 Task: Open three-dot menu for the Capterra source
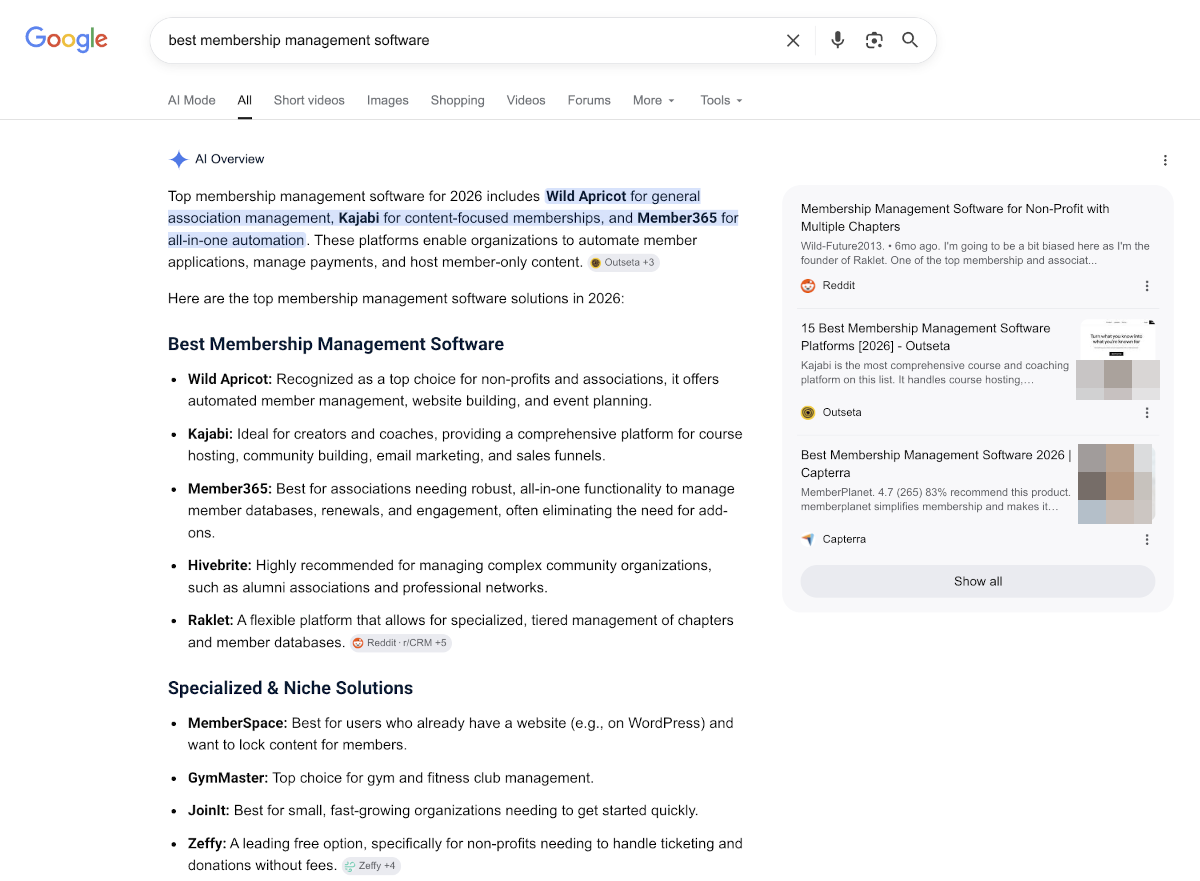(x=1147, y=540)
